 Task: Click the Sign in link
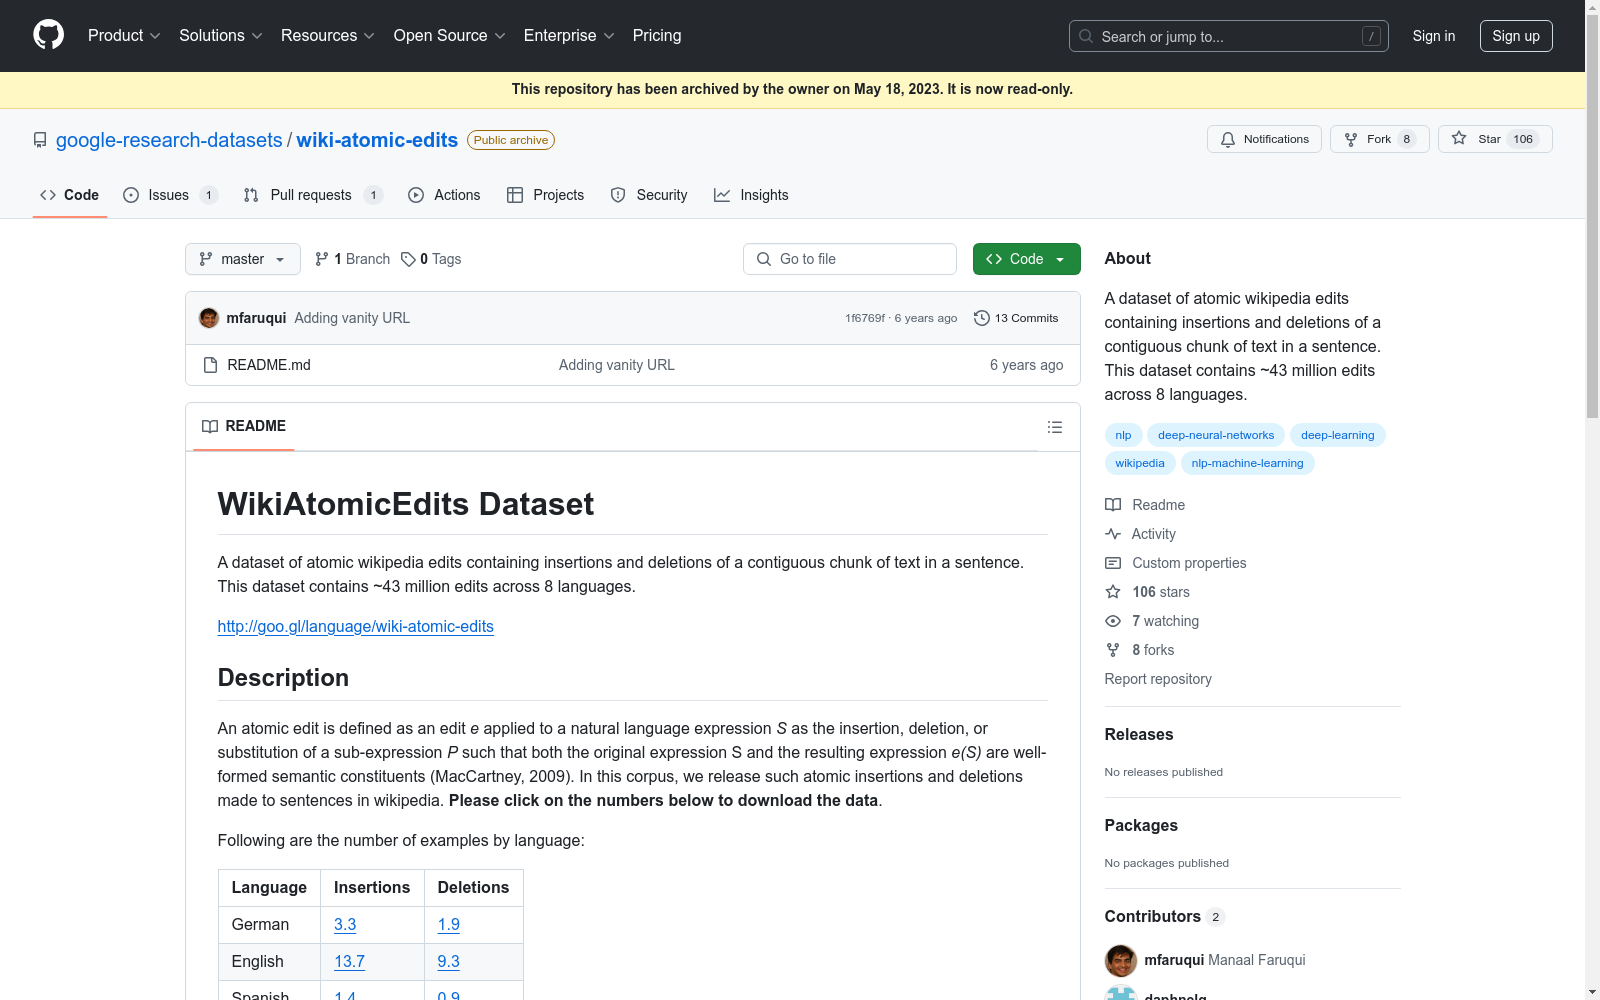(1434, 36)
